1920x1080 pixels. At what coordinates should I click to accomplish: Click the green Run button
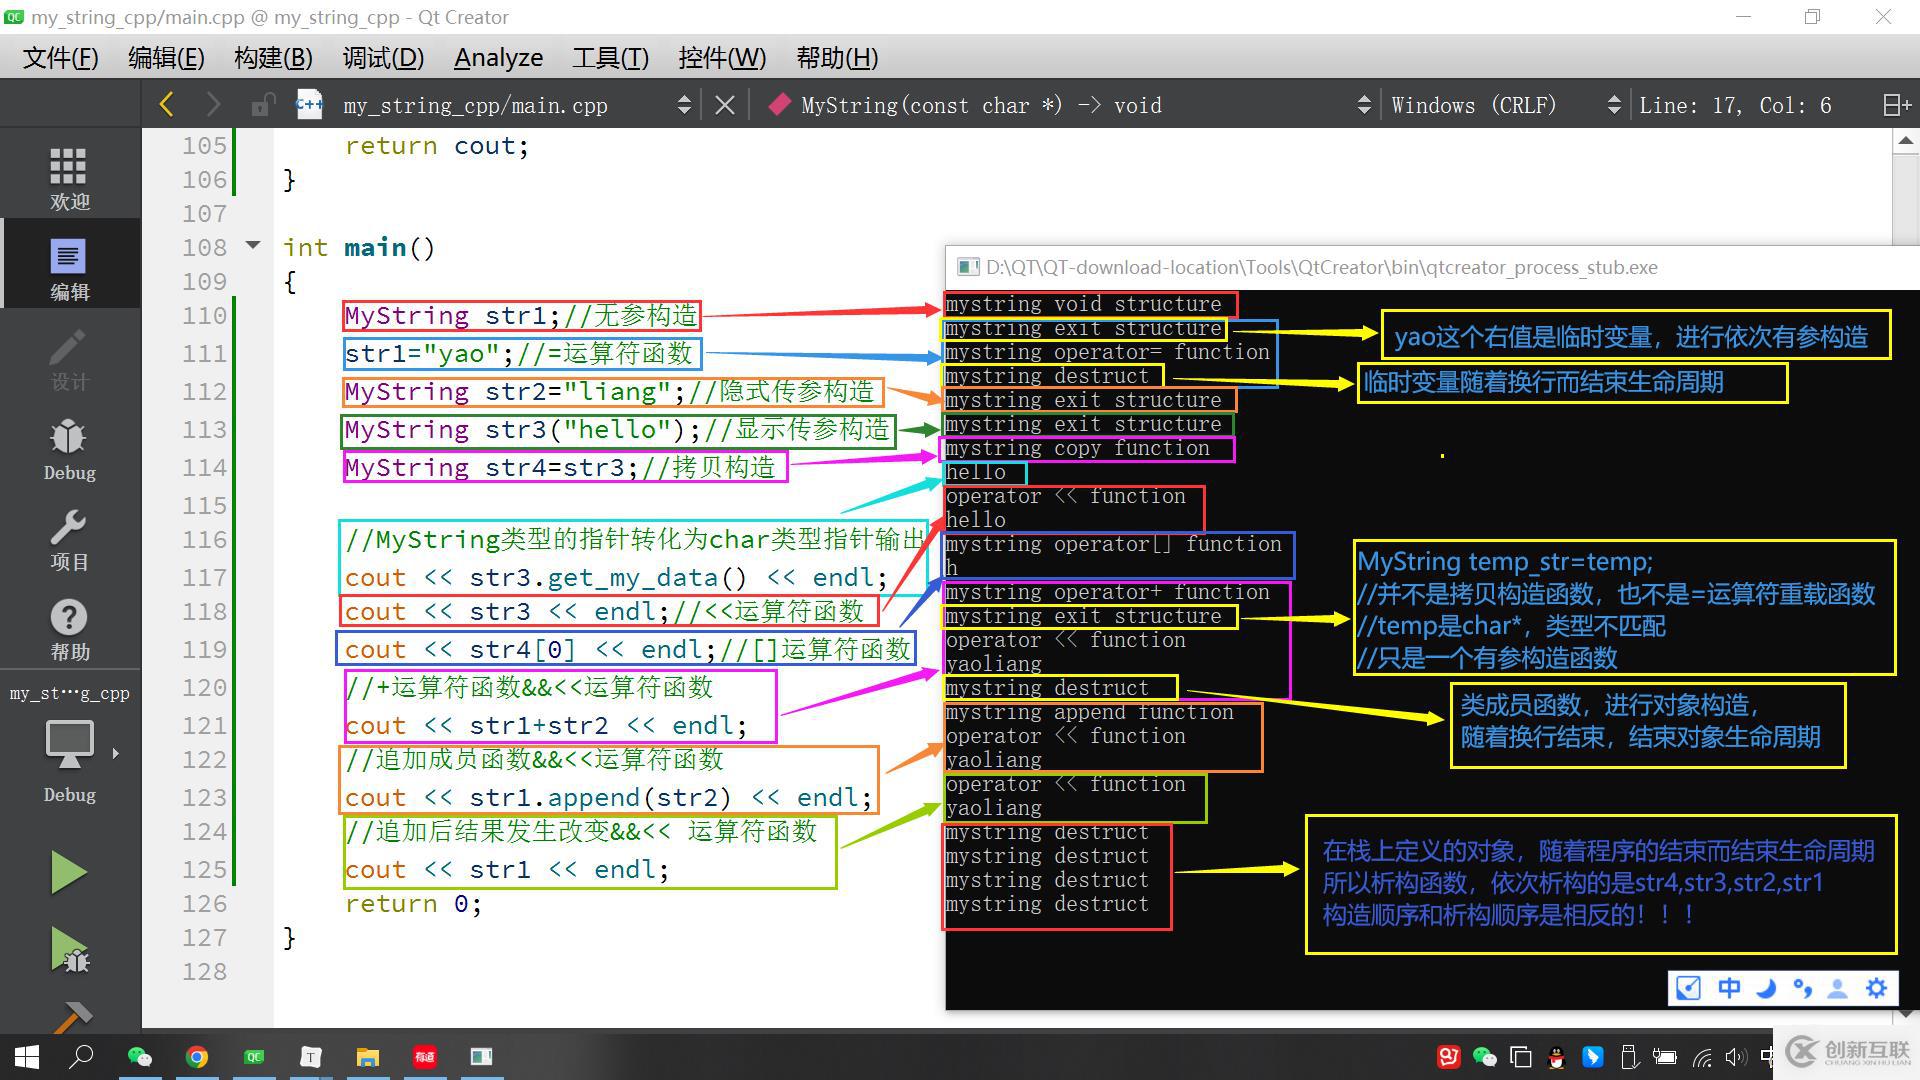click(x=68, y=872)
